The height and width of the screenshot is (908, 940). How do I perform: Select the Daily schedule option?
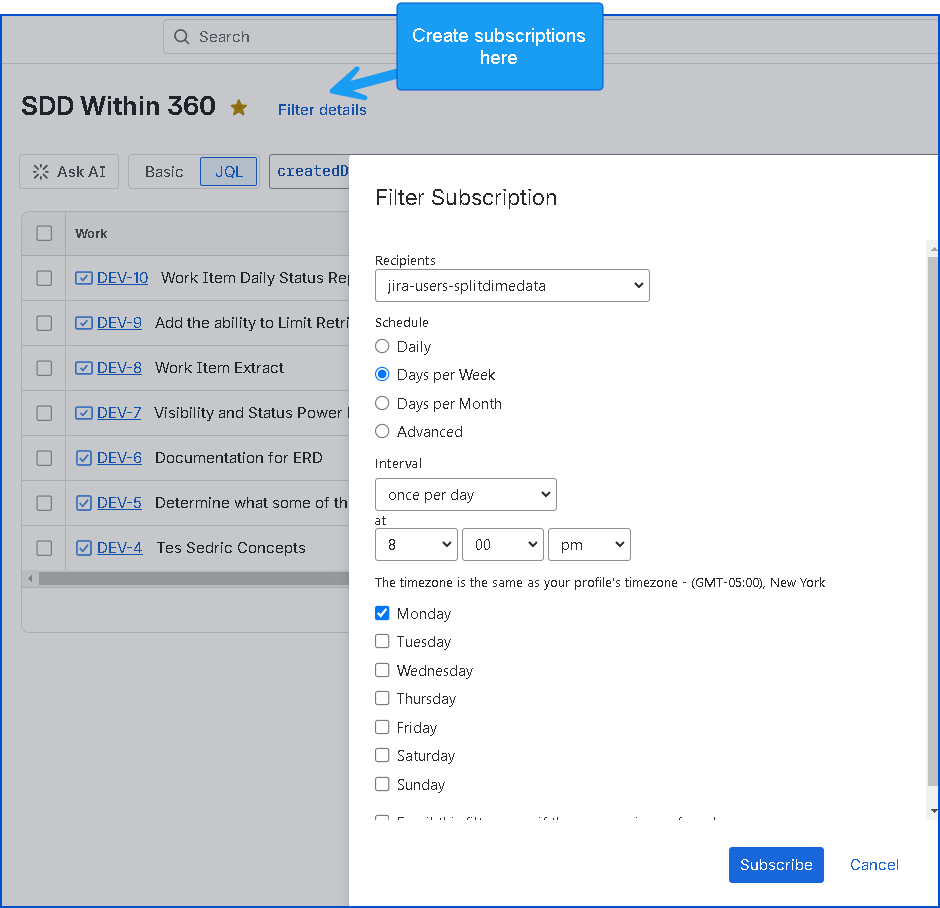click(382, 346)
